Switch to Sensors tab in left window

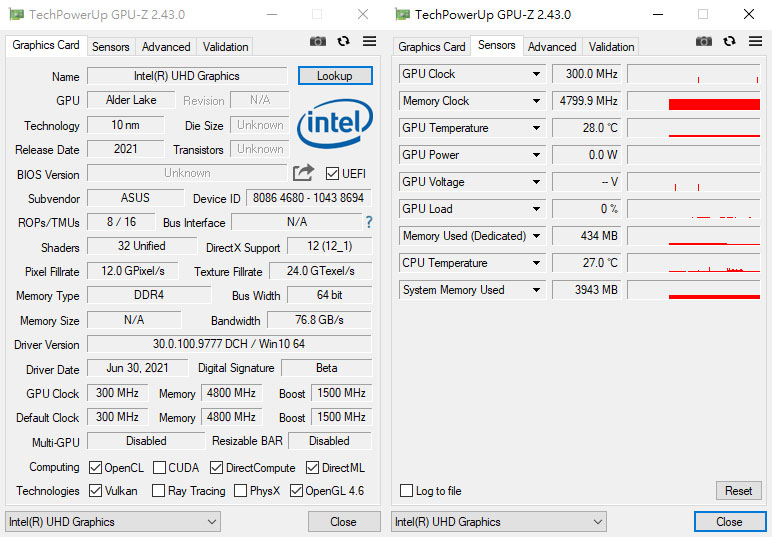(111, 47)
